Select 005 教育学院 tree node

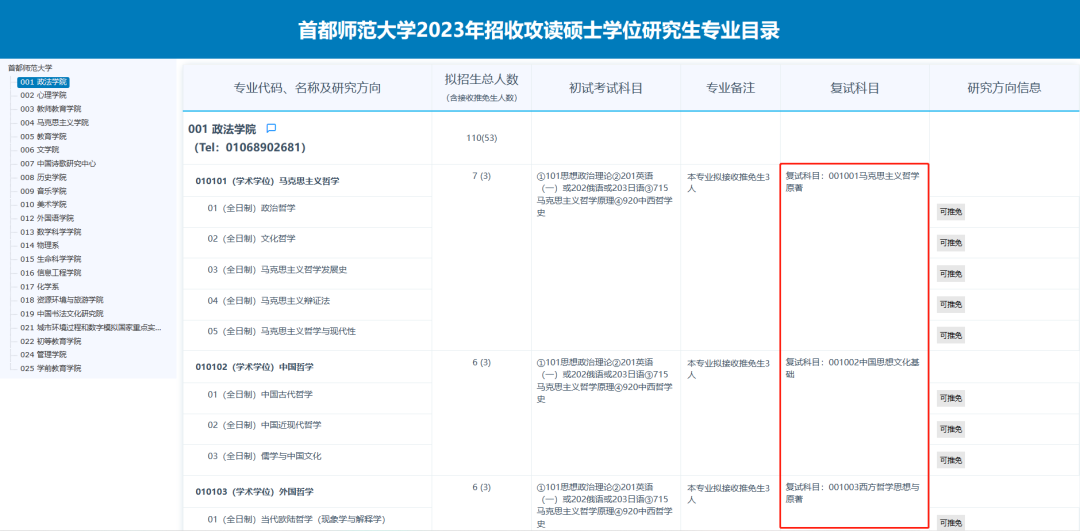click(43, 136)
